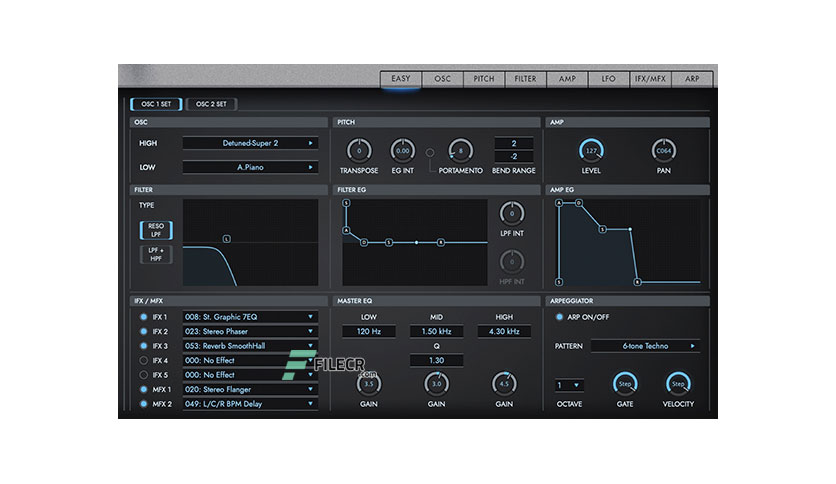Toggle IFX 2 on/off
Viewport: 836px width, 484px height.
(143, 332)
